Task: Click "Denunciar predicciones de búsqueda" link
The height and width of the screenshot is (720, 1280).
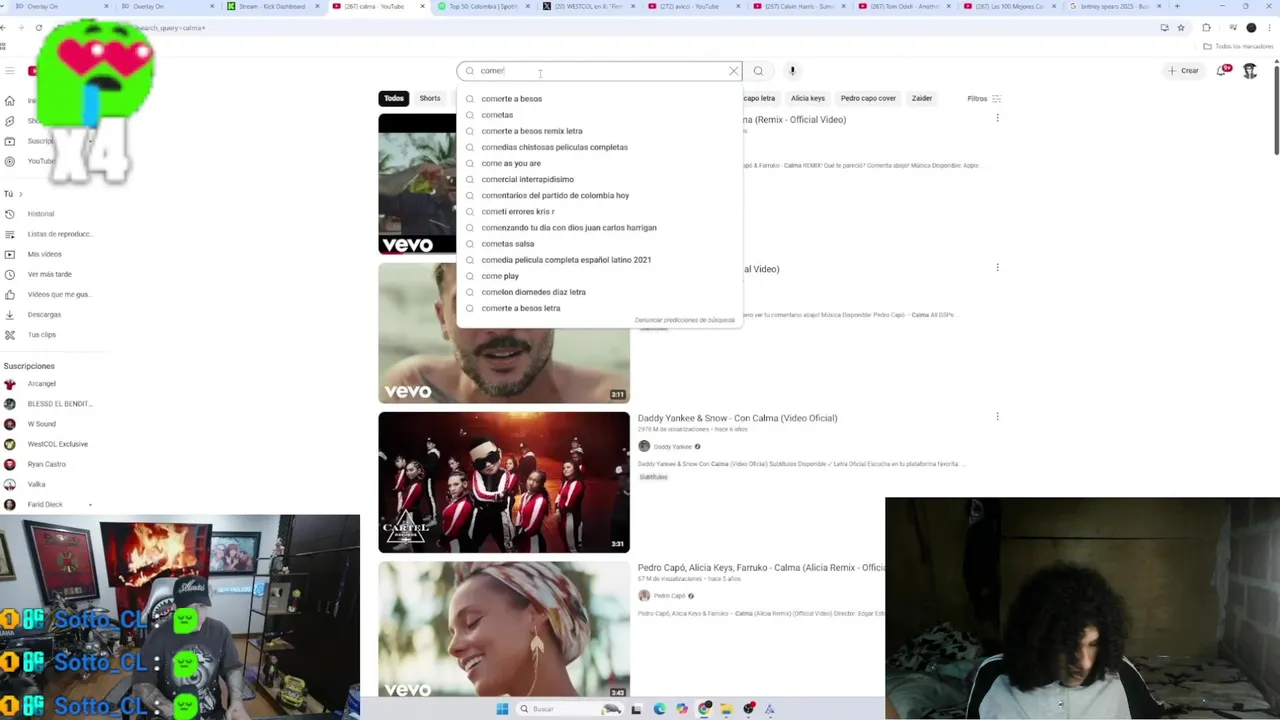Action: [x=685, y=320]
